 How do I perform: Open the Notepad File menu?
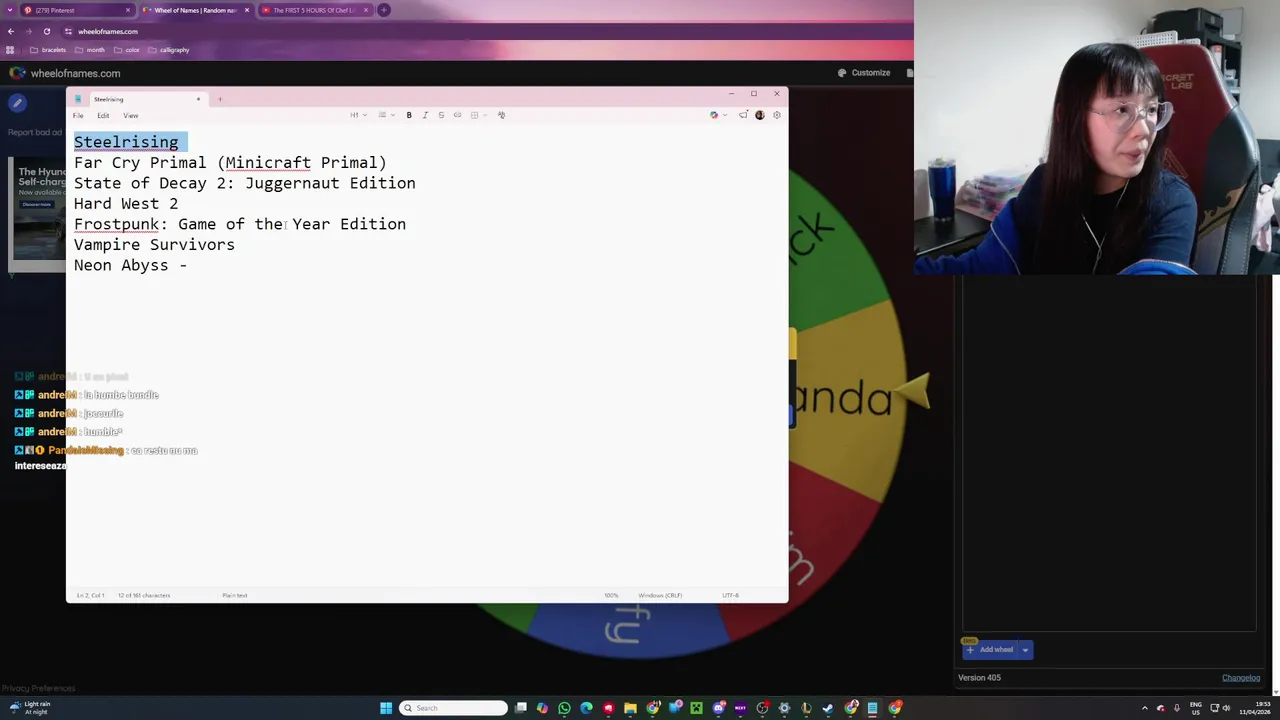coord(78,115)
